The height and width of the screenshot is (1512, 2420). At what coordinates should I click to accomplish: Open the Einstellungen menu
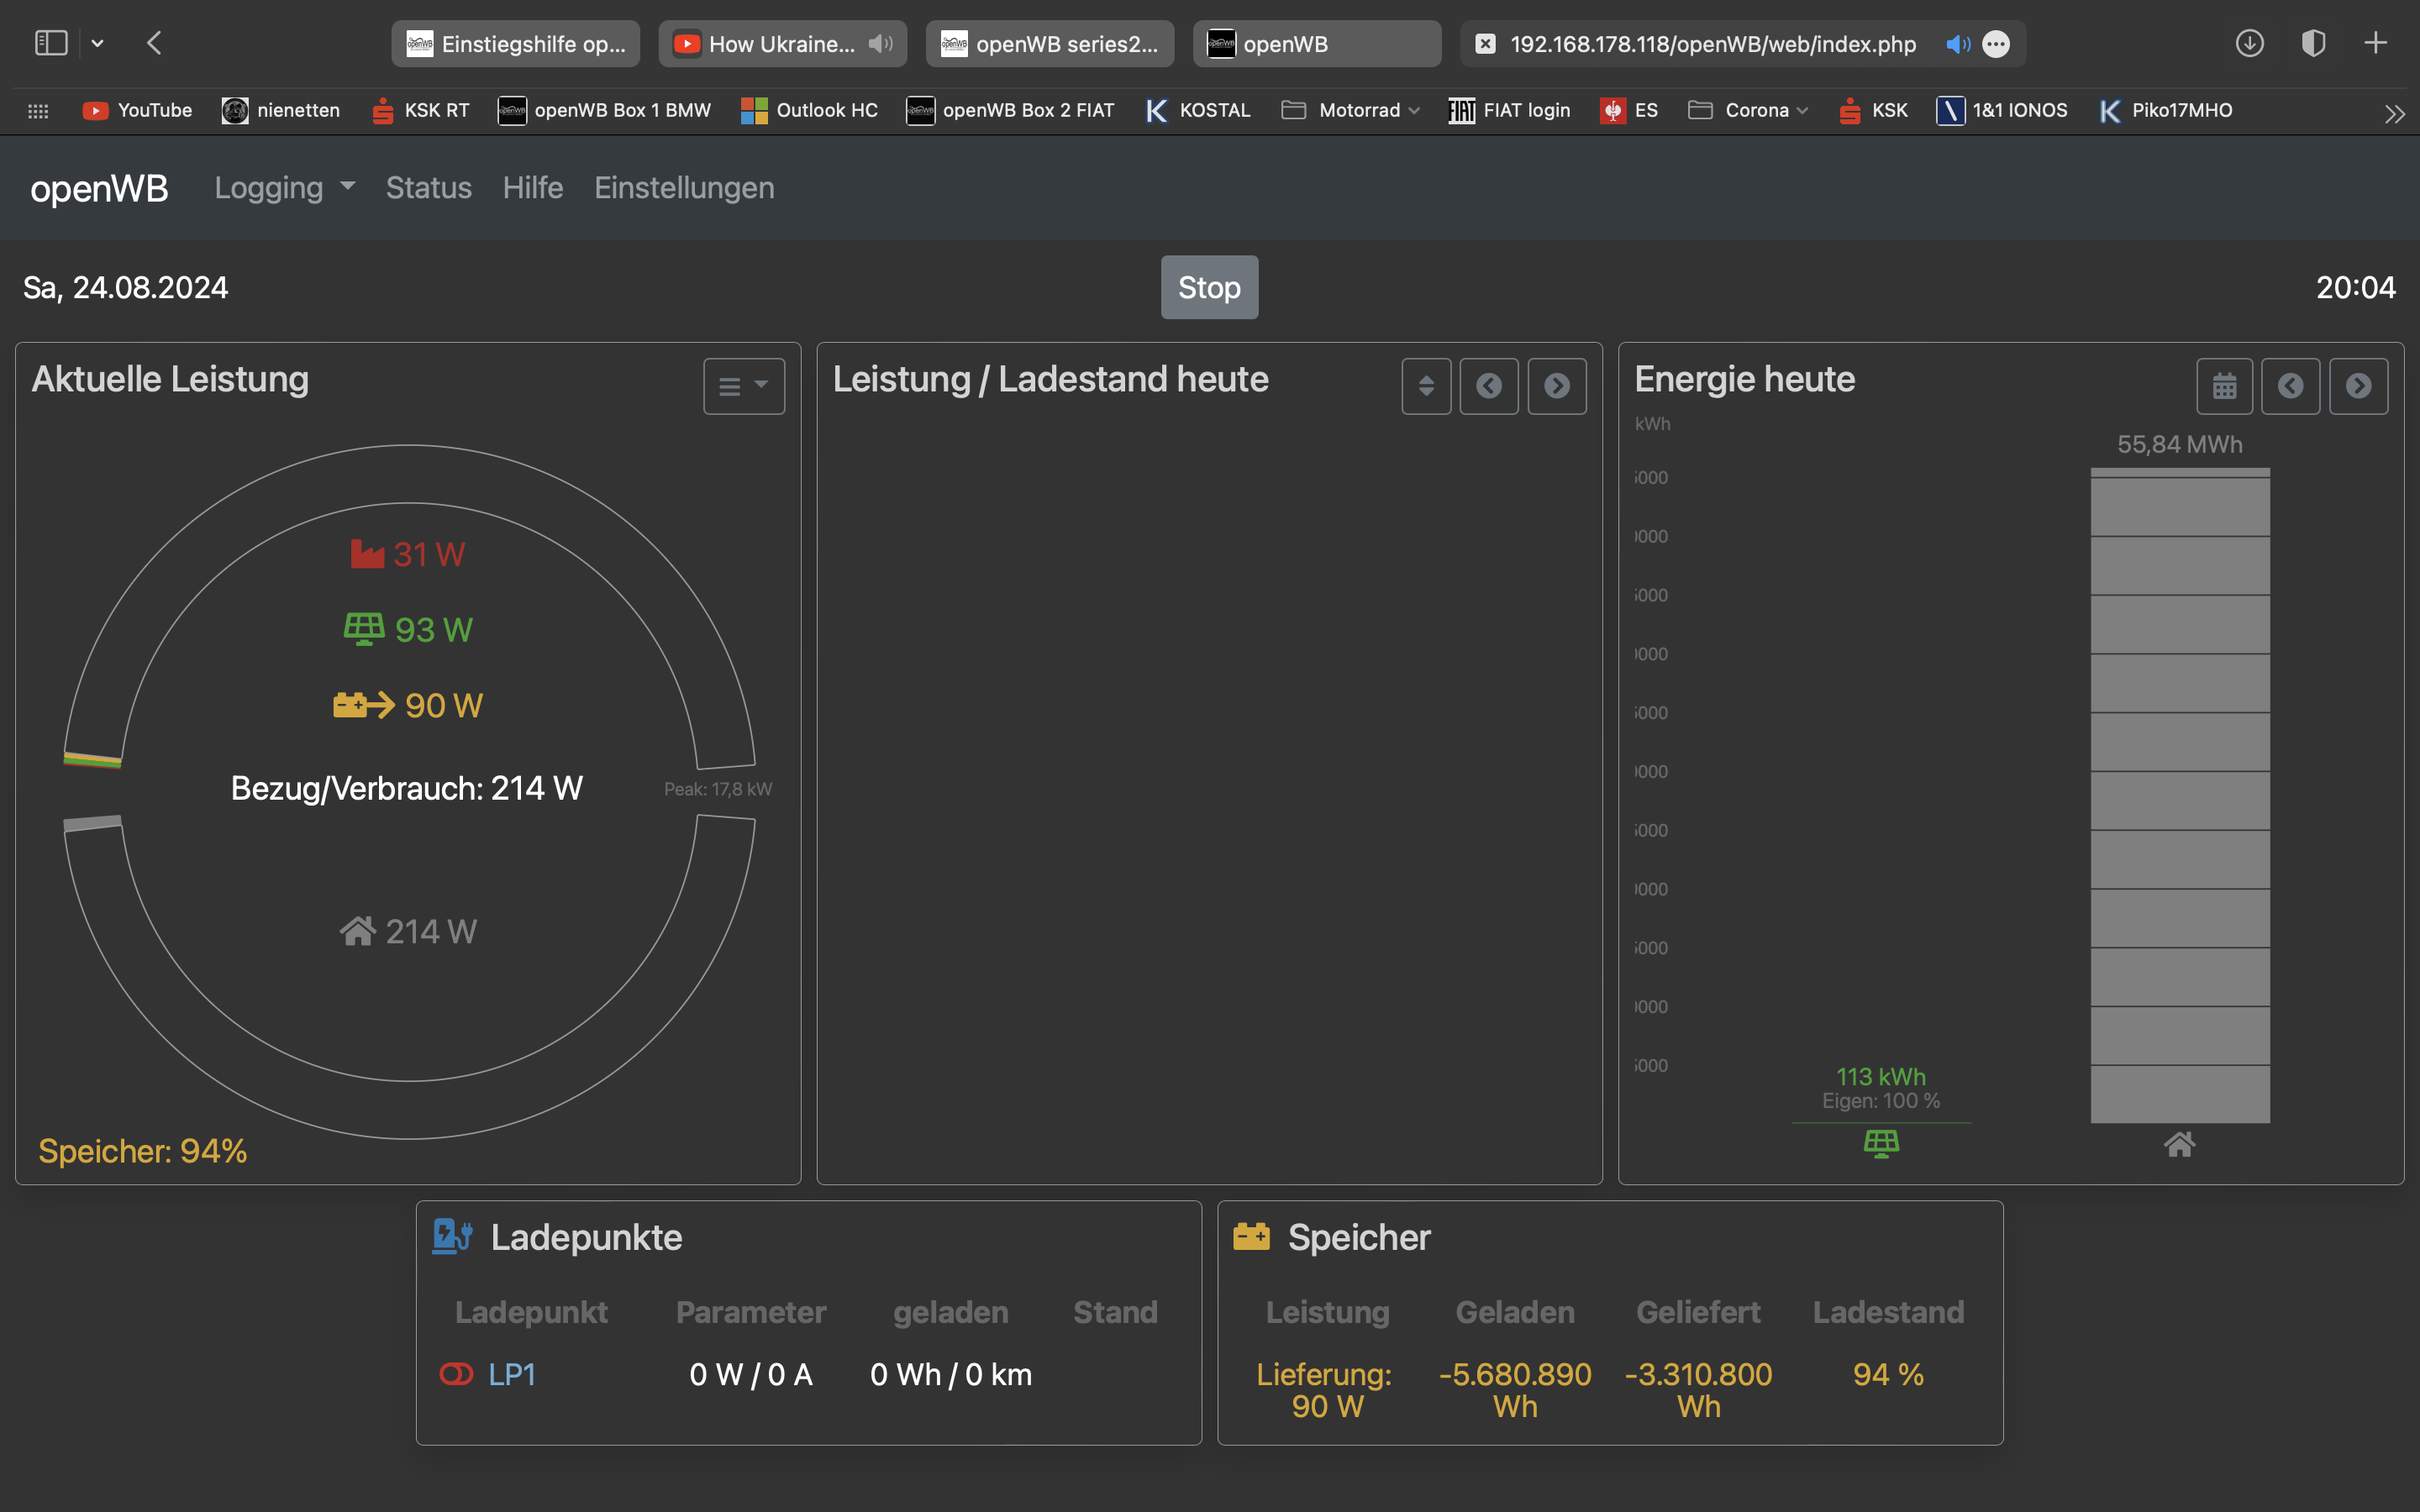click(x=684, y=188)
